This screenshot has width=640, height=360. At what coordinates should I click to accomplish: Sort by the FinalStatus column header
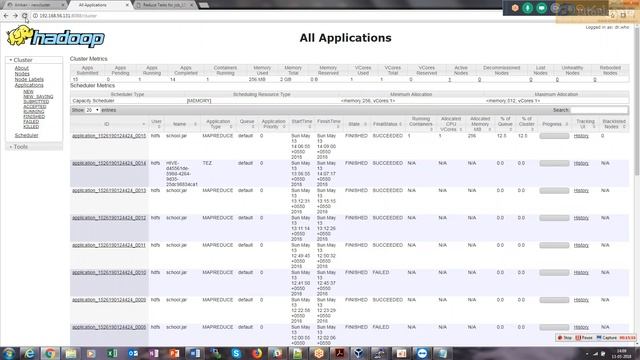pyautogui.click(x=388, y=124)
